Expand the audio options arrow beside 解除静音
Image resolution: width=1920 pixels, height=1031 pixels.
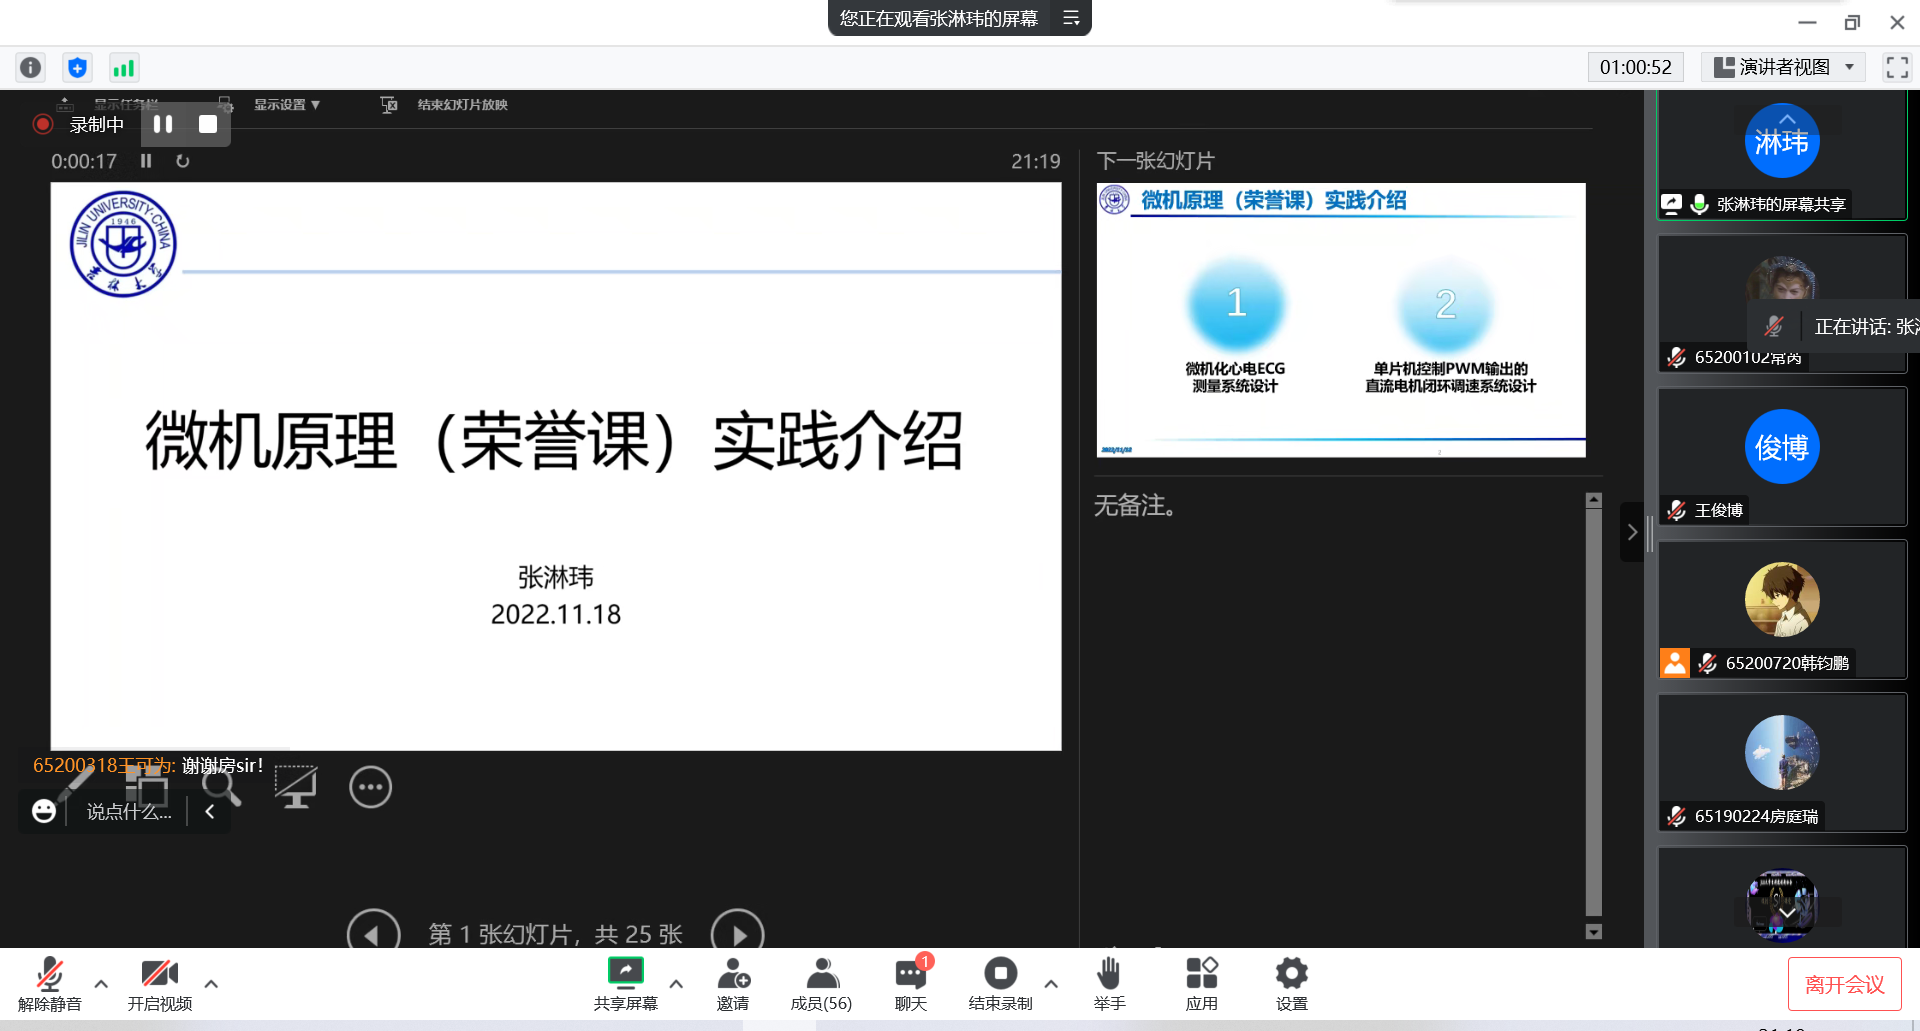(x=101, y=984)
